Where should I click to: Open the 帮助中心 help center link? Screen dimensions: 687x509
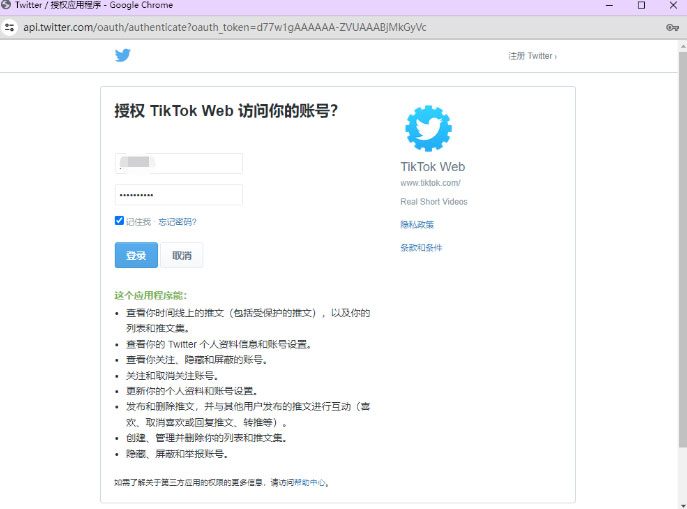click(x=310, y=483)
